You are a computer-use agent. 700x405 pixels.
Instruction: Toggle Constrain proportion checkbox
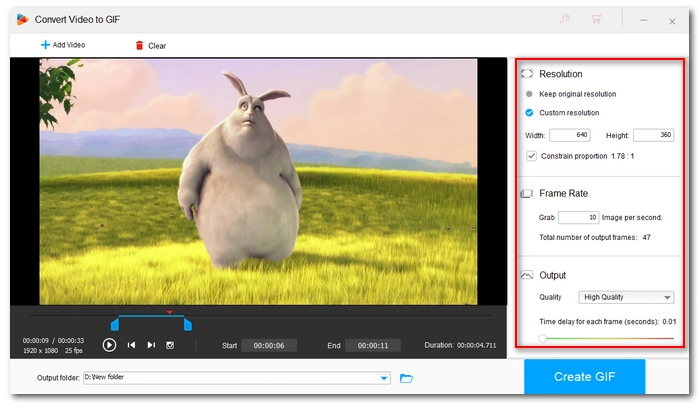[x=531, y=156]
